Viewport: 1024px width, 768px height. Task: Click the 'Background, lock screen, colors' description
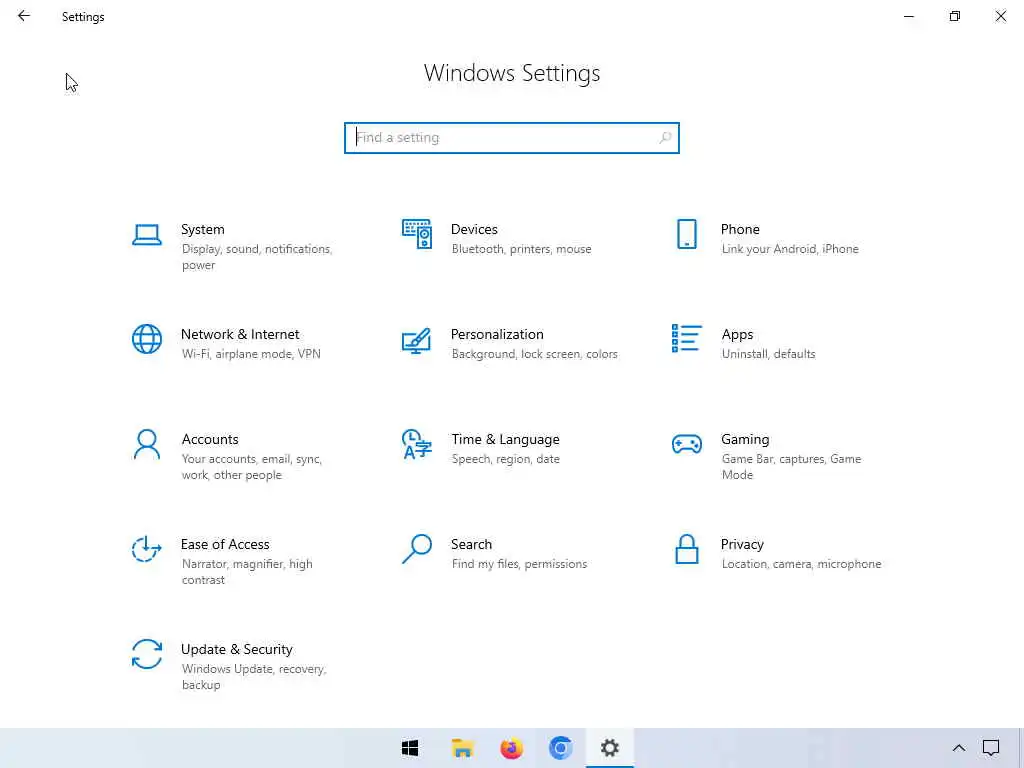point(534,354)
